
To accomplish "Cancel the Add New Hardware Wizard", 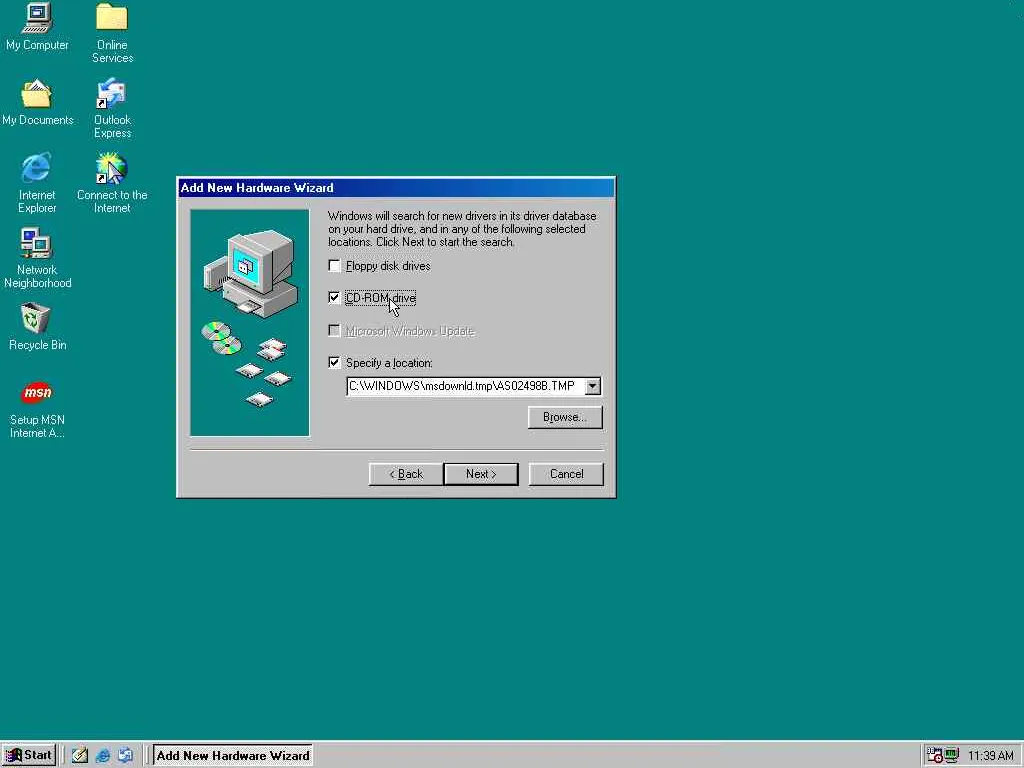I will tap(566, 474).
